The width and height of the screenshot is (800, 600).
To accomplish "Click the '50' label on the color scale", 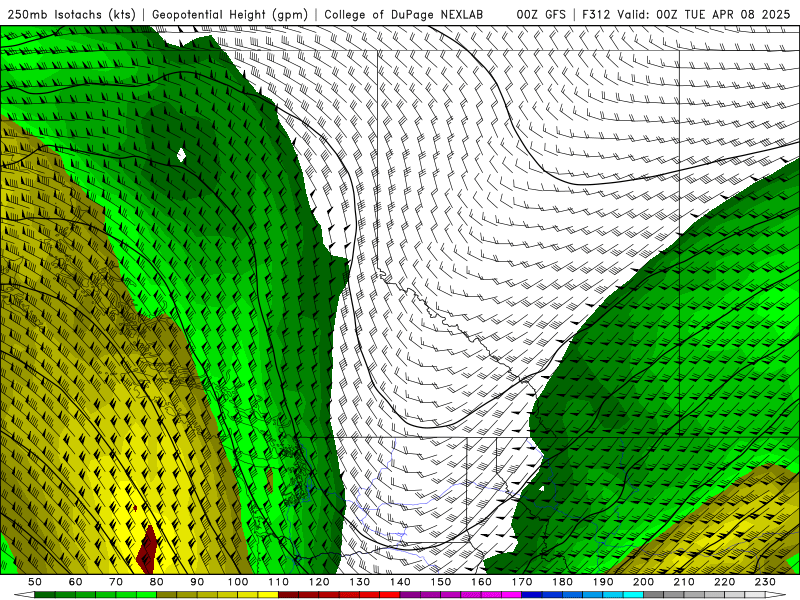I will pos(35,582).
